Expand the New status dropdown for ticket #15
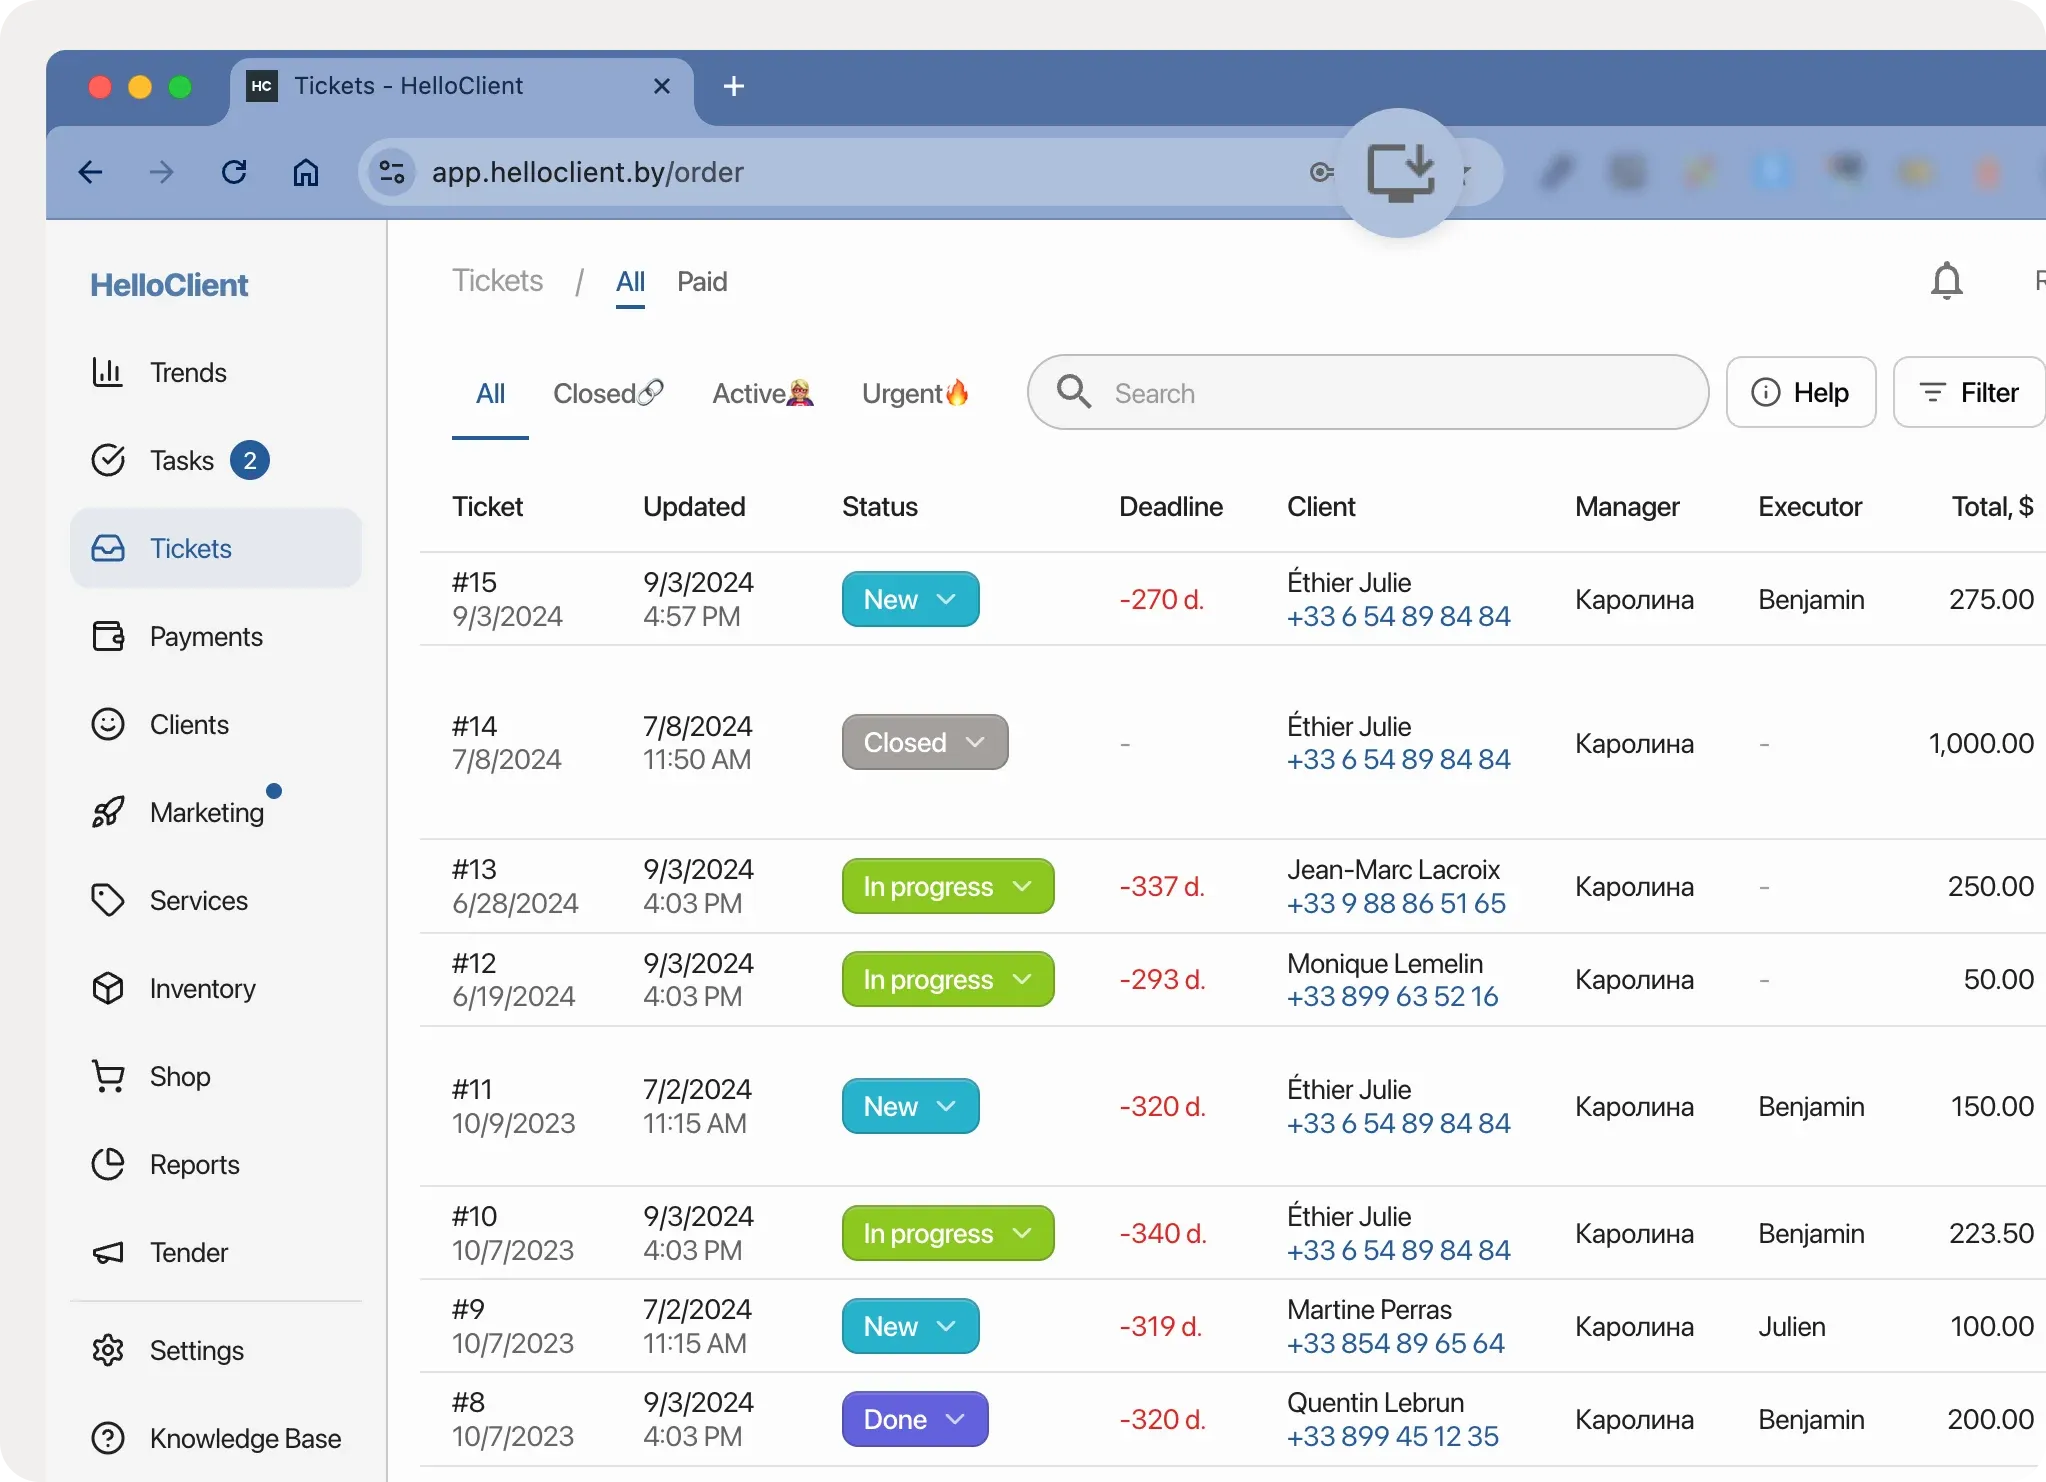The height and width of the screenshot is (1482, 2046). click(910, 600)
